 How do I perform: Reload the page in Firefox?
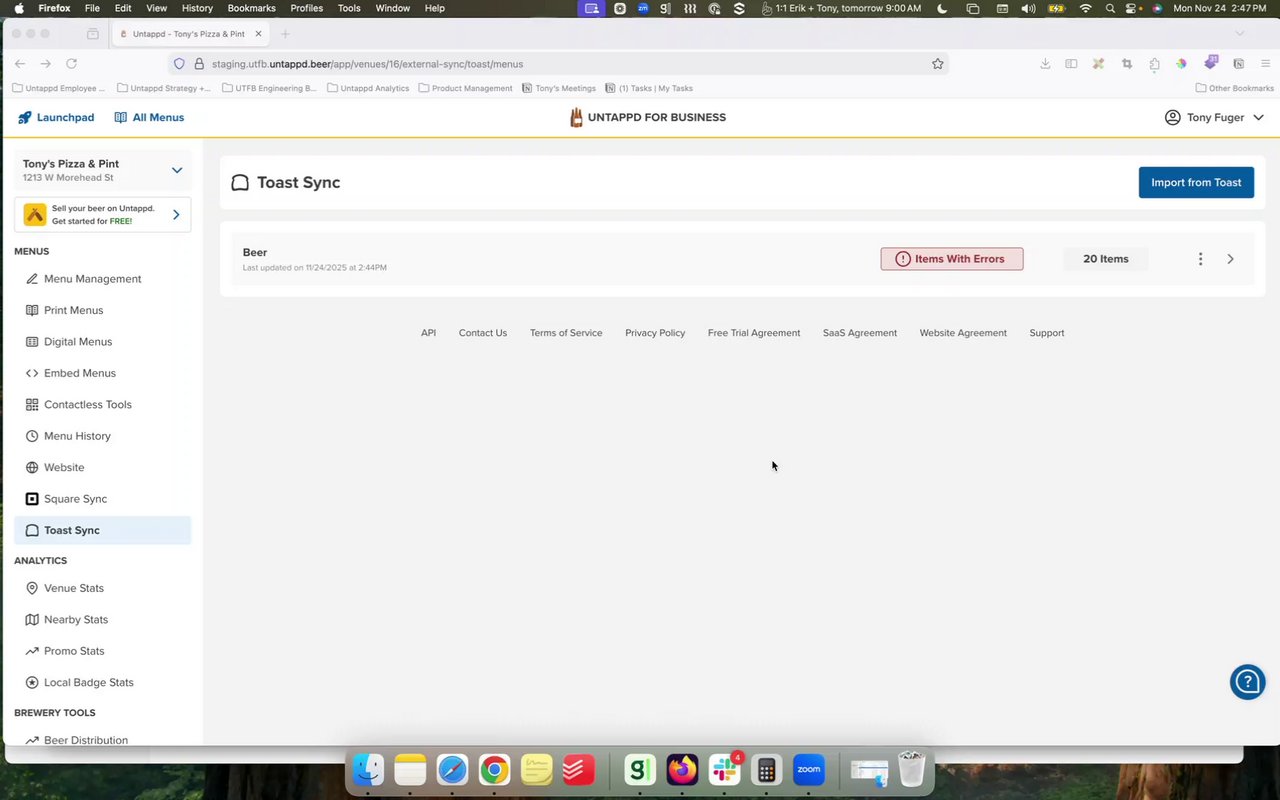point(71,64)
